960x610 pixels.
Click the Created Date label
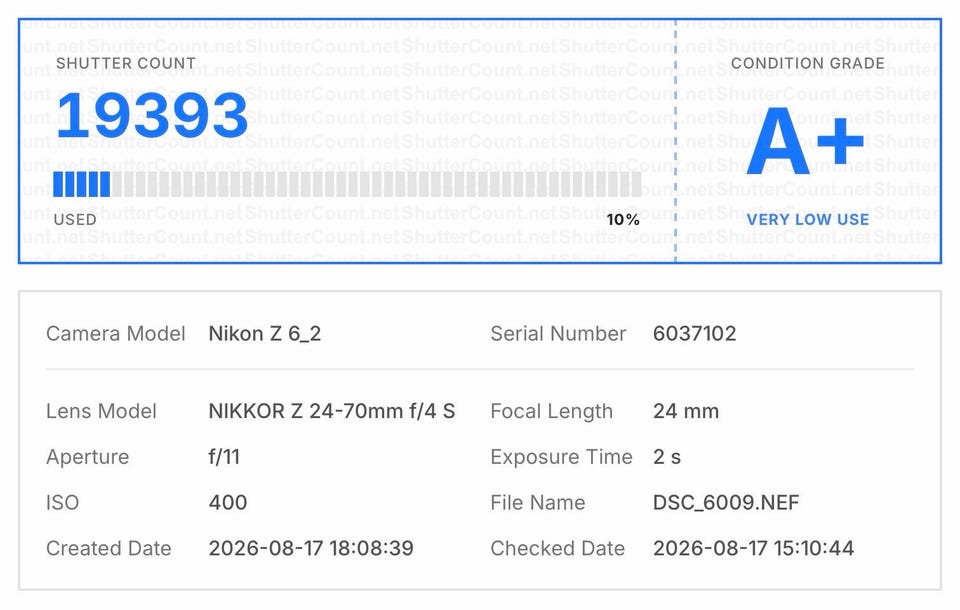109,548
